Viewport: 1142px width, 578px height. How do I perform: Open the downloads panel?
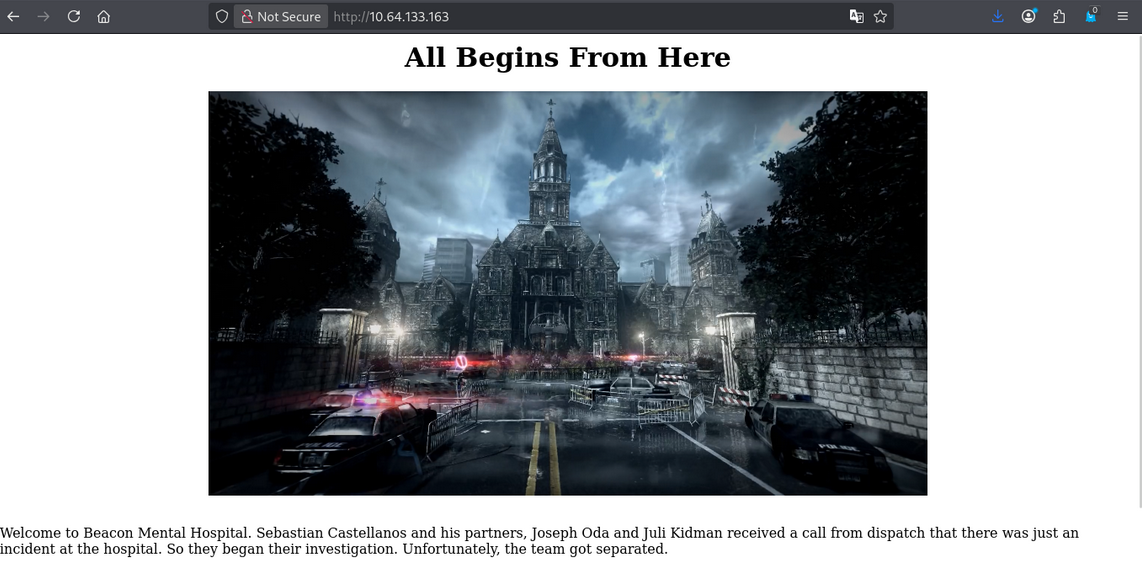point(998,17)
